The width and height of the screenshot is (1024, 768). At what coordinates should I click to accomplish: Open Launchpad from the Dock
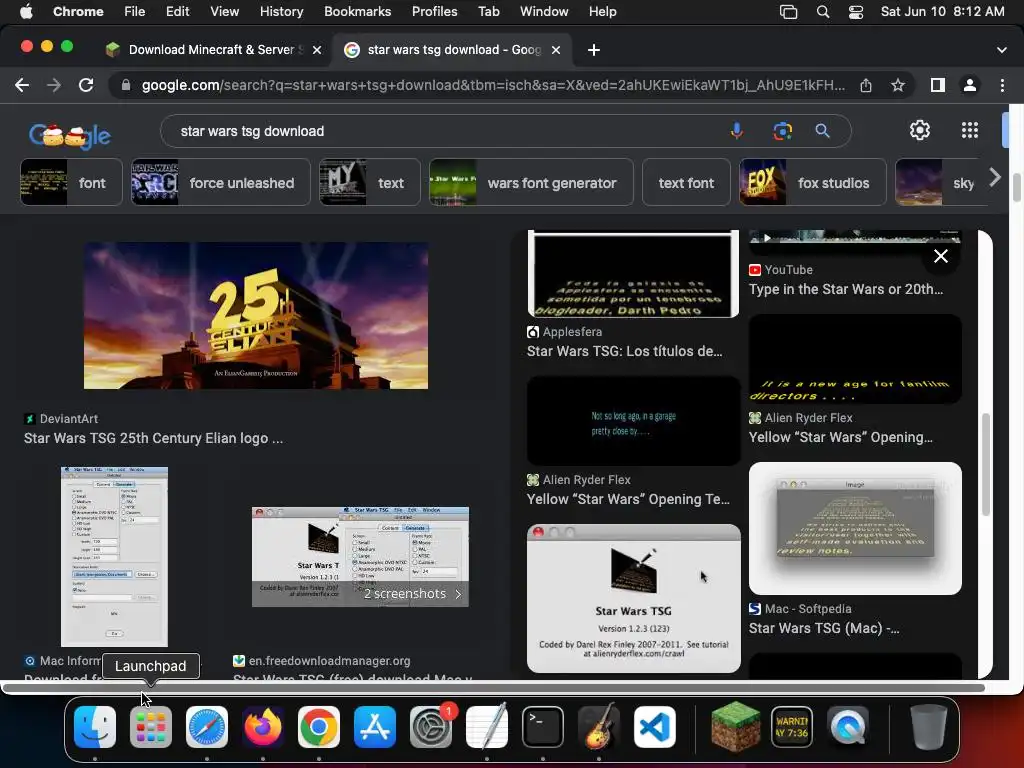point(151,727)
